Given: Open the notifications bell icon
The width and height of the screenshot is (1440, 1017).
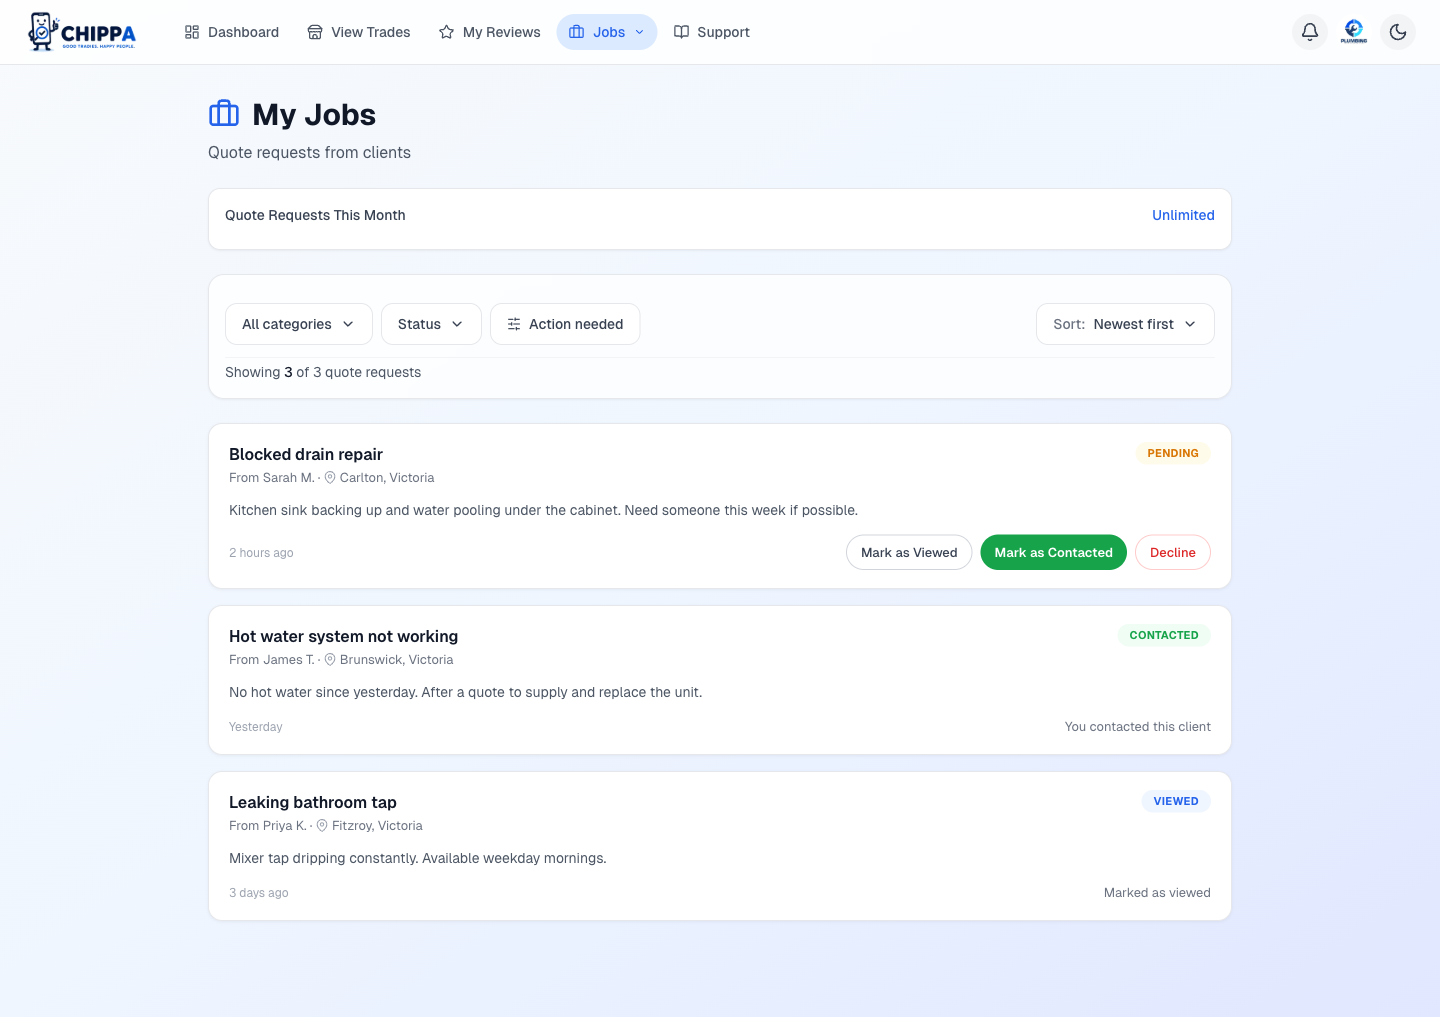Looking at the screenshot, I should click(1310, 32).
